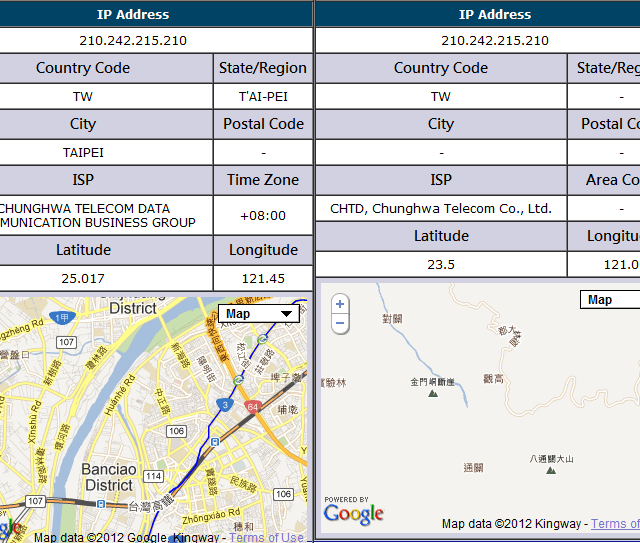Viewport: 640px width, 543px height.
Task: Open Terms of Use link on left map
Action: 266,537
